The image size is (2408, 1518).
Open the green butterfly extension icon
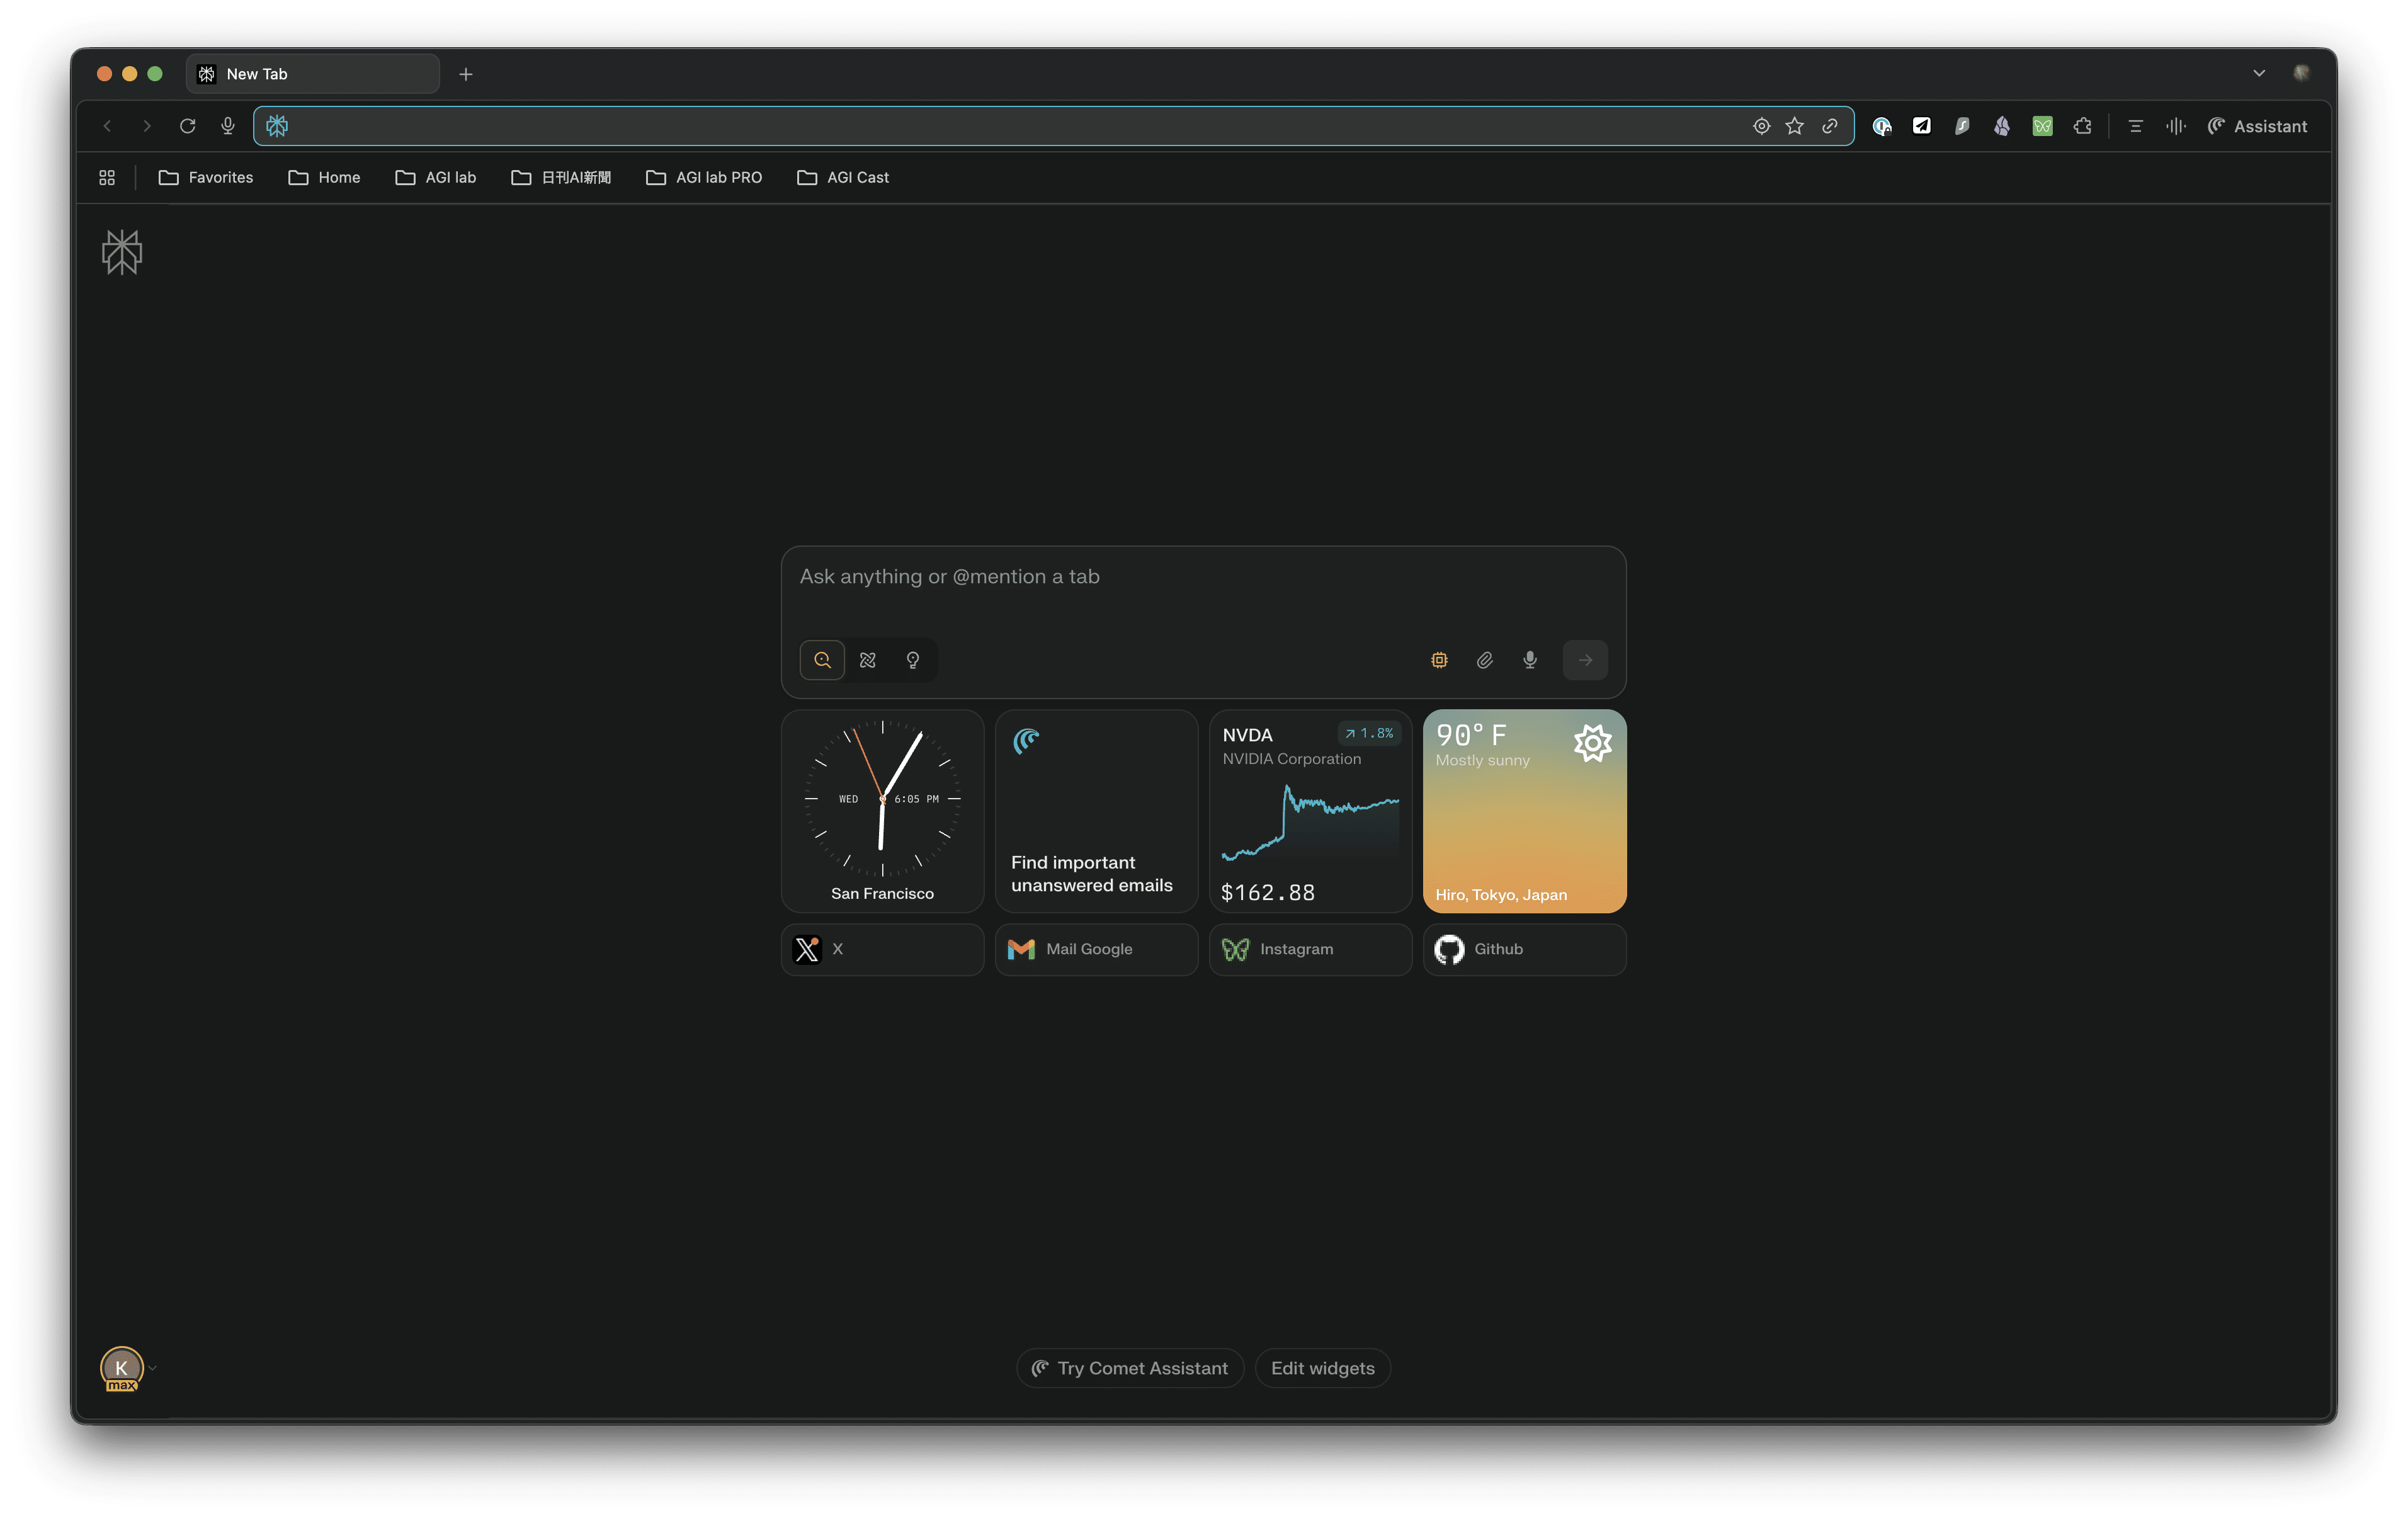[x=2042, y=126]
